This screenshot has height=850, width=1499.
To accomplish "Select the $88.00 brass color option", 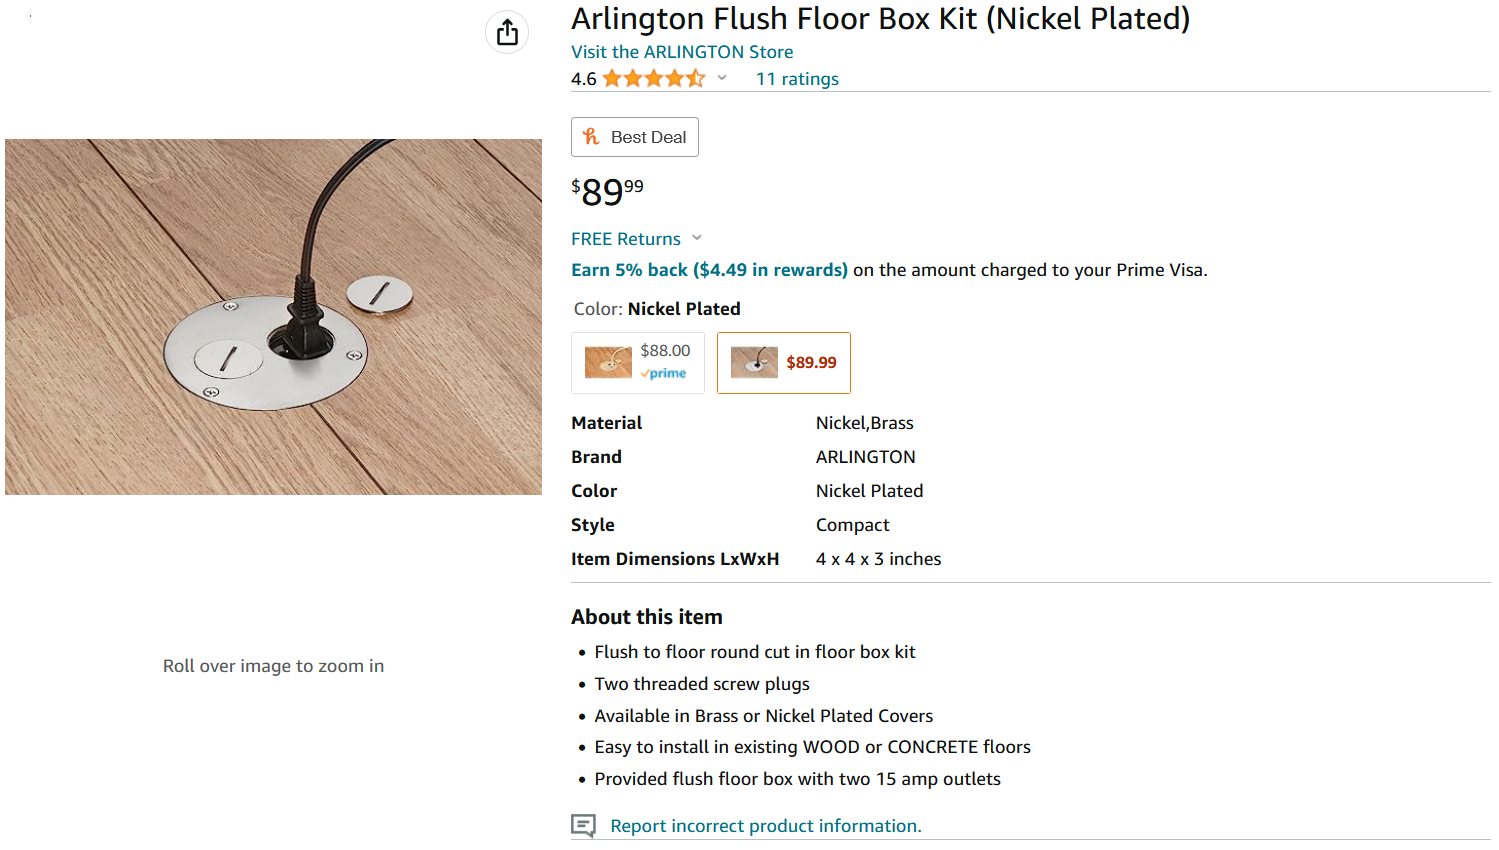I will coord(638,363).
